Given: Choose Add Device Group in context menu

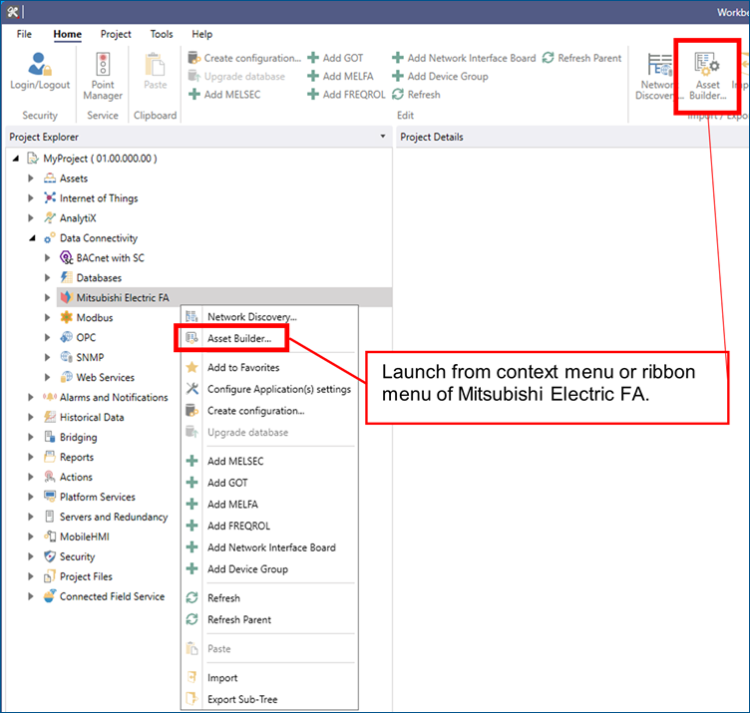Looking at the screenshot, I should click(x=270, y=569).
